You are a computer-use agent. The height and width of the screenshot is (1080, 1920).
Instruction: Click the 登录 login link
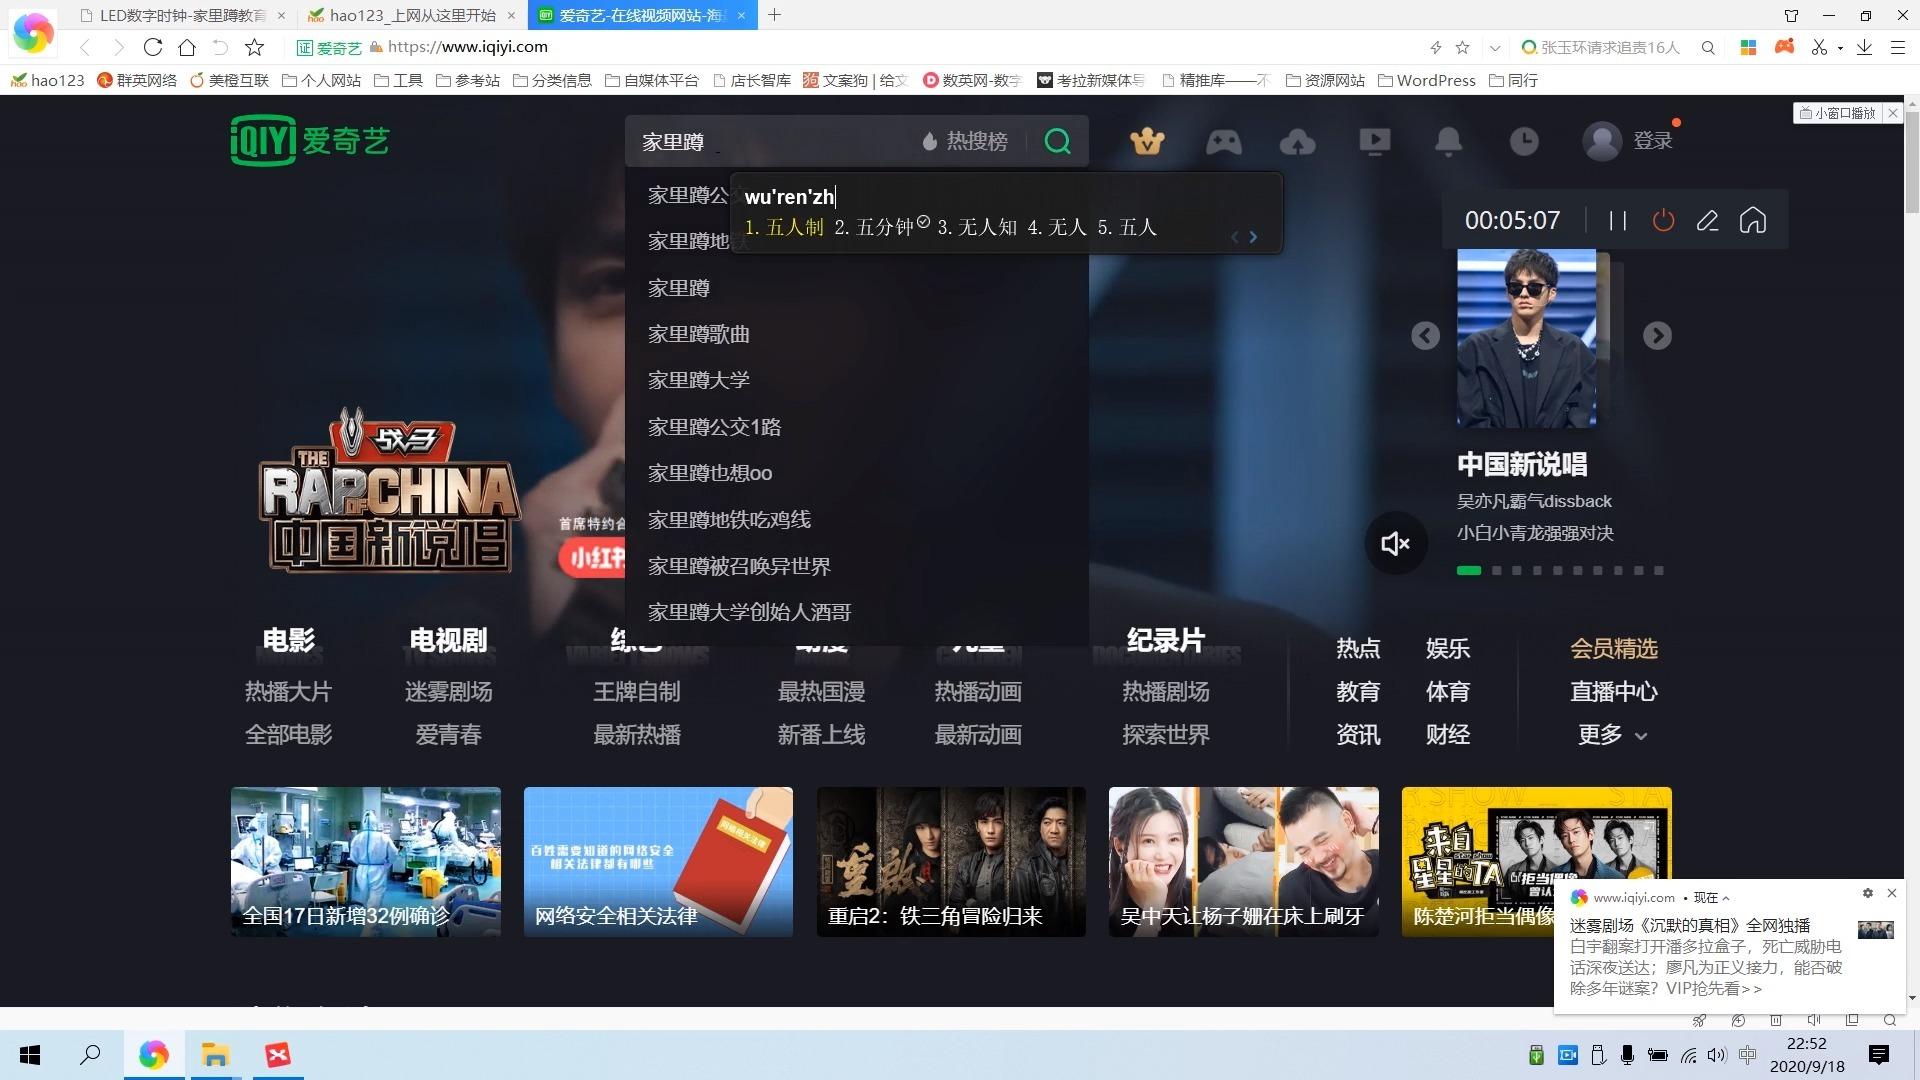click(x=1653, y=141)
